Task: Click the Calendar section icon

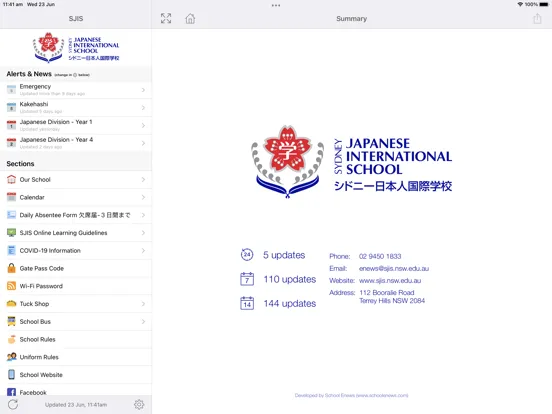Action: point(11,197)
